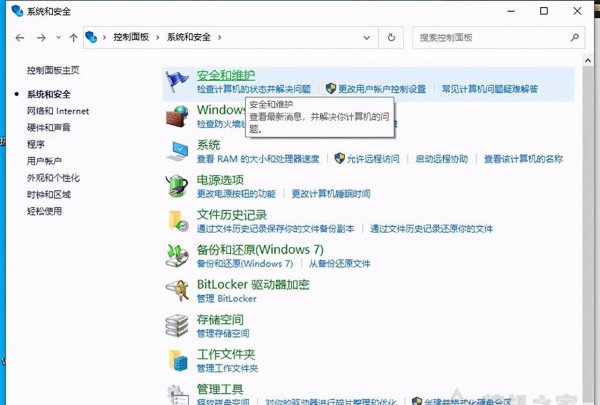Open the 电源选项 heading

coord(220,180)
